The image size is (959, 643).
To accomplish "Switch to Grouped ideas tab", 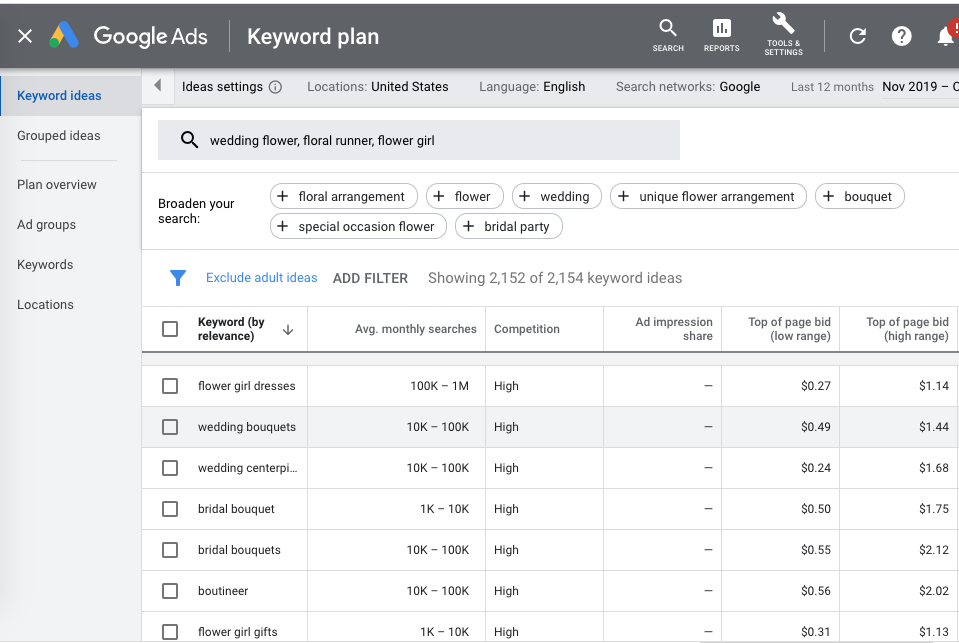I will coord(59,136).
